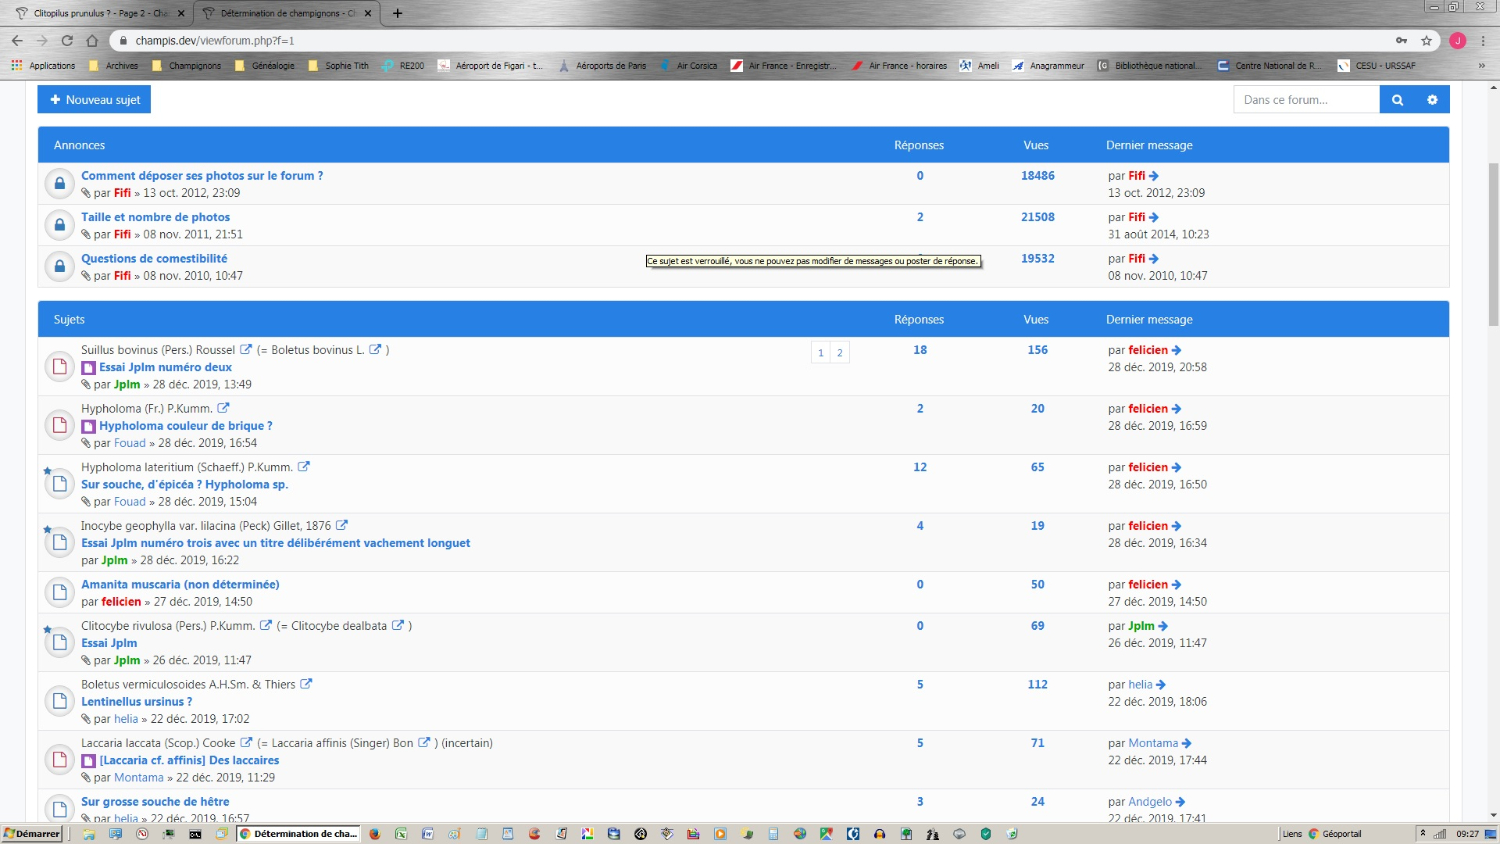Jump to last message by Fifi in Taille topic
Viewport: 1500px width, 844px height.
pos(1154,217)
